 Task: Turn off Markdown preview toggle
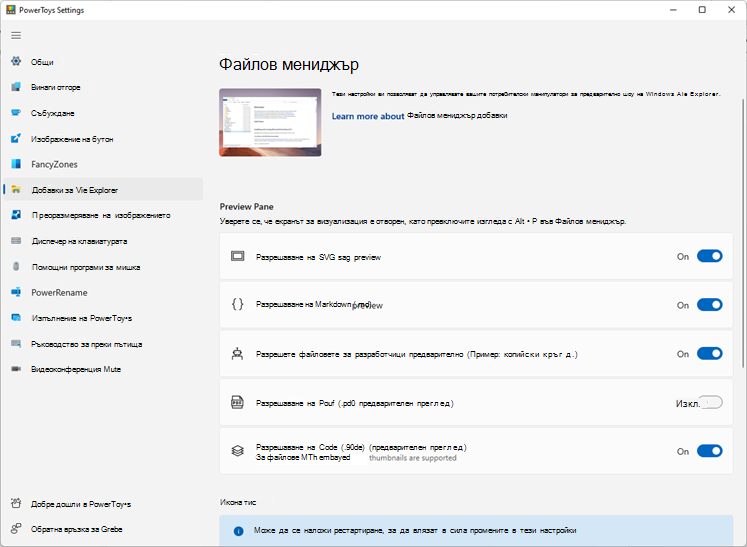tap(710, 305)
